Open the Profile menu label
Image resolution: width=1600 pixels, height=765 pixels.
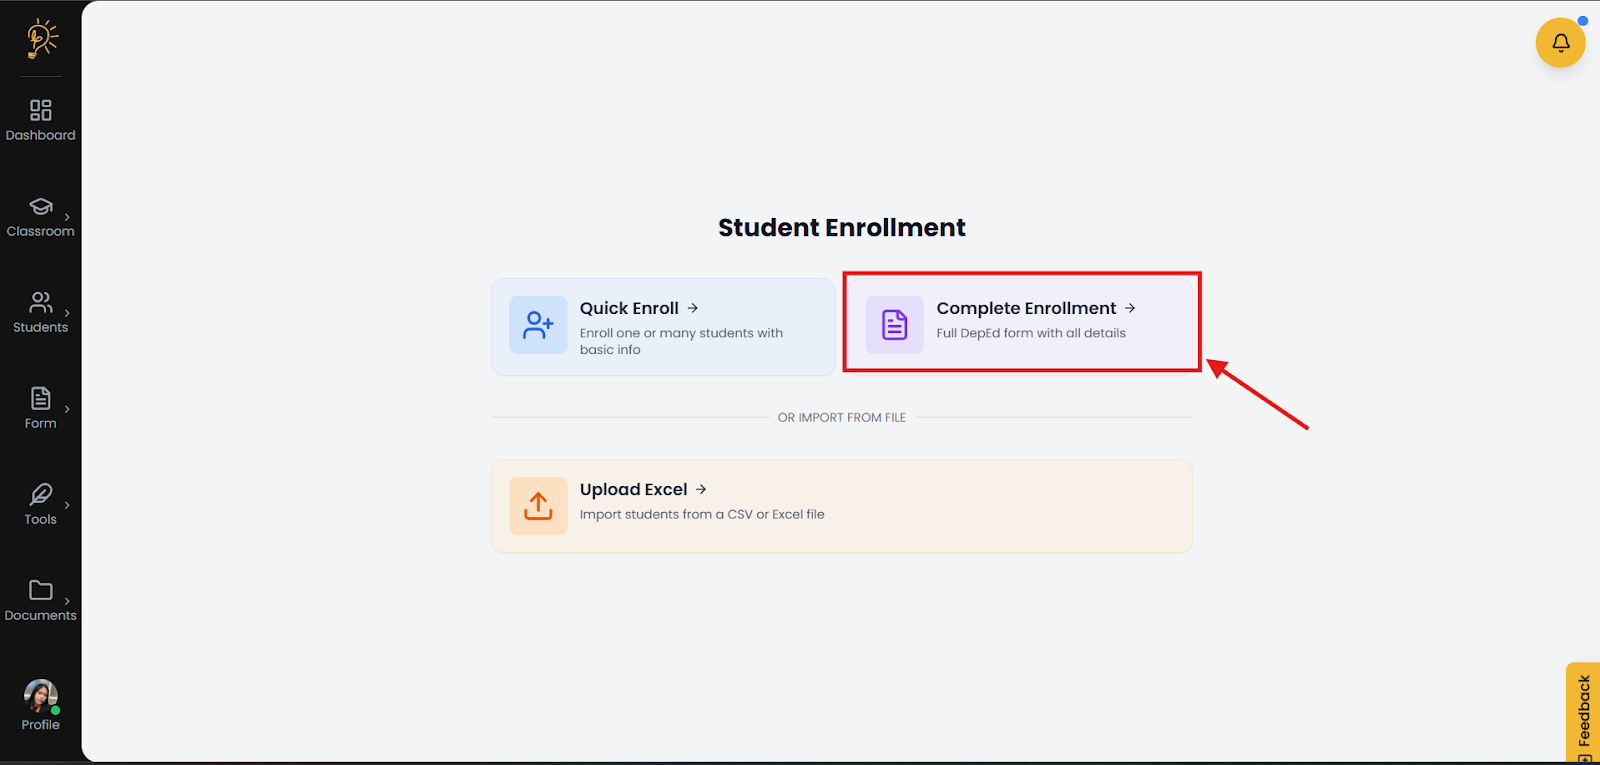pyautogui.click(x=41, y=725)
